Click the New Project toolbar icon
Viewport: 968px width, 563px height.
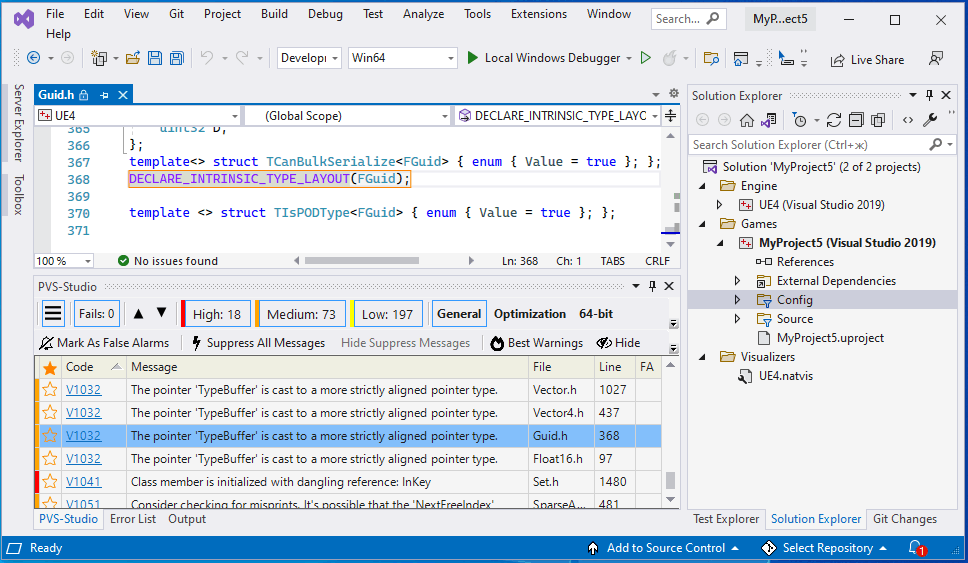pyautogui.click(x=99, y=58)
